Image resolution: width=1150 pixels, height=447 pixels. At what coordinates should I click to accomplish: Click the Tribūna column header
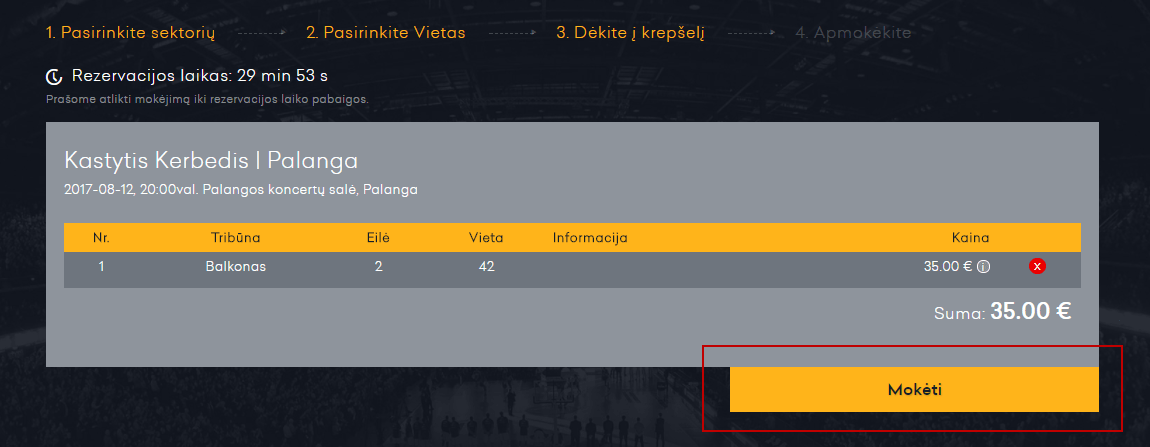click(235, 238)
